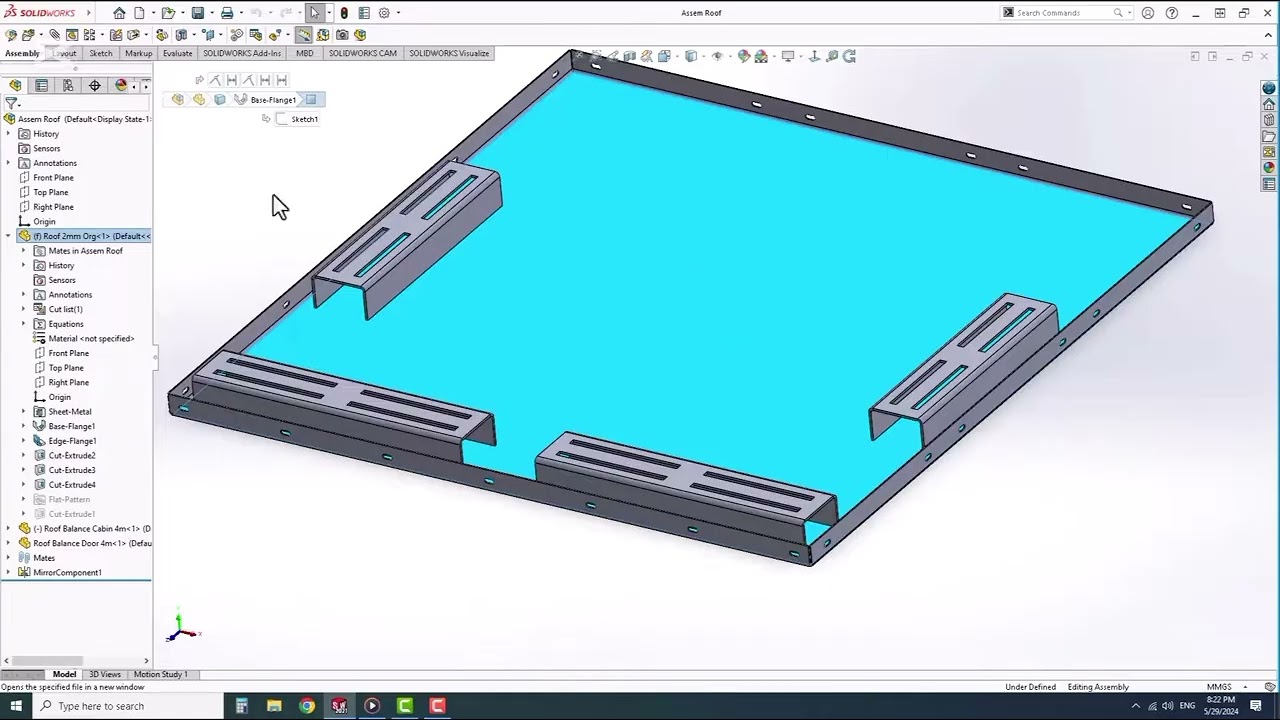Open Design Library in task pane
This screenshot has height=720, width=1280.
(x=1269, y=120)
